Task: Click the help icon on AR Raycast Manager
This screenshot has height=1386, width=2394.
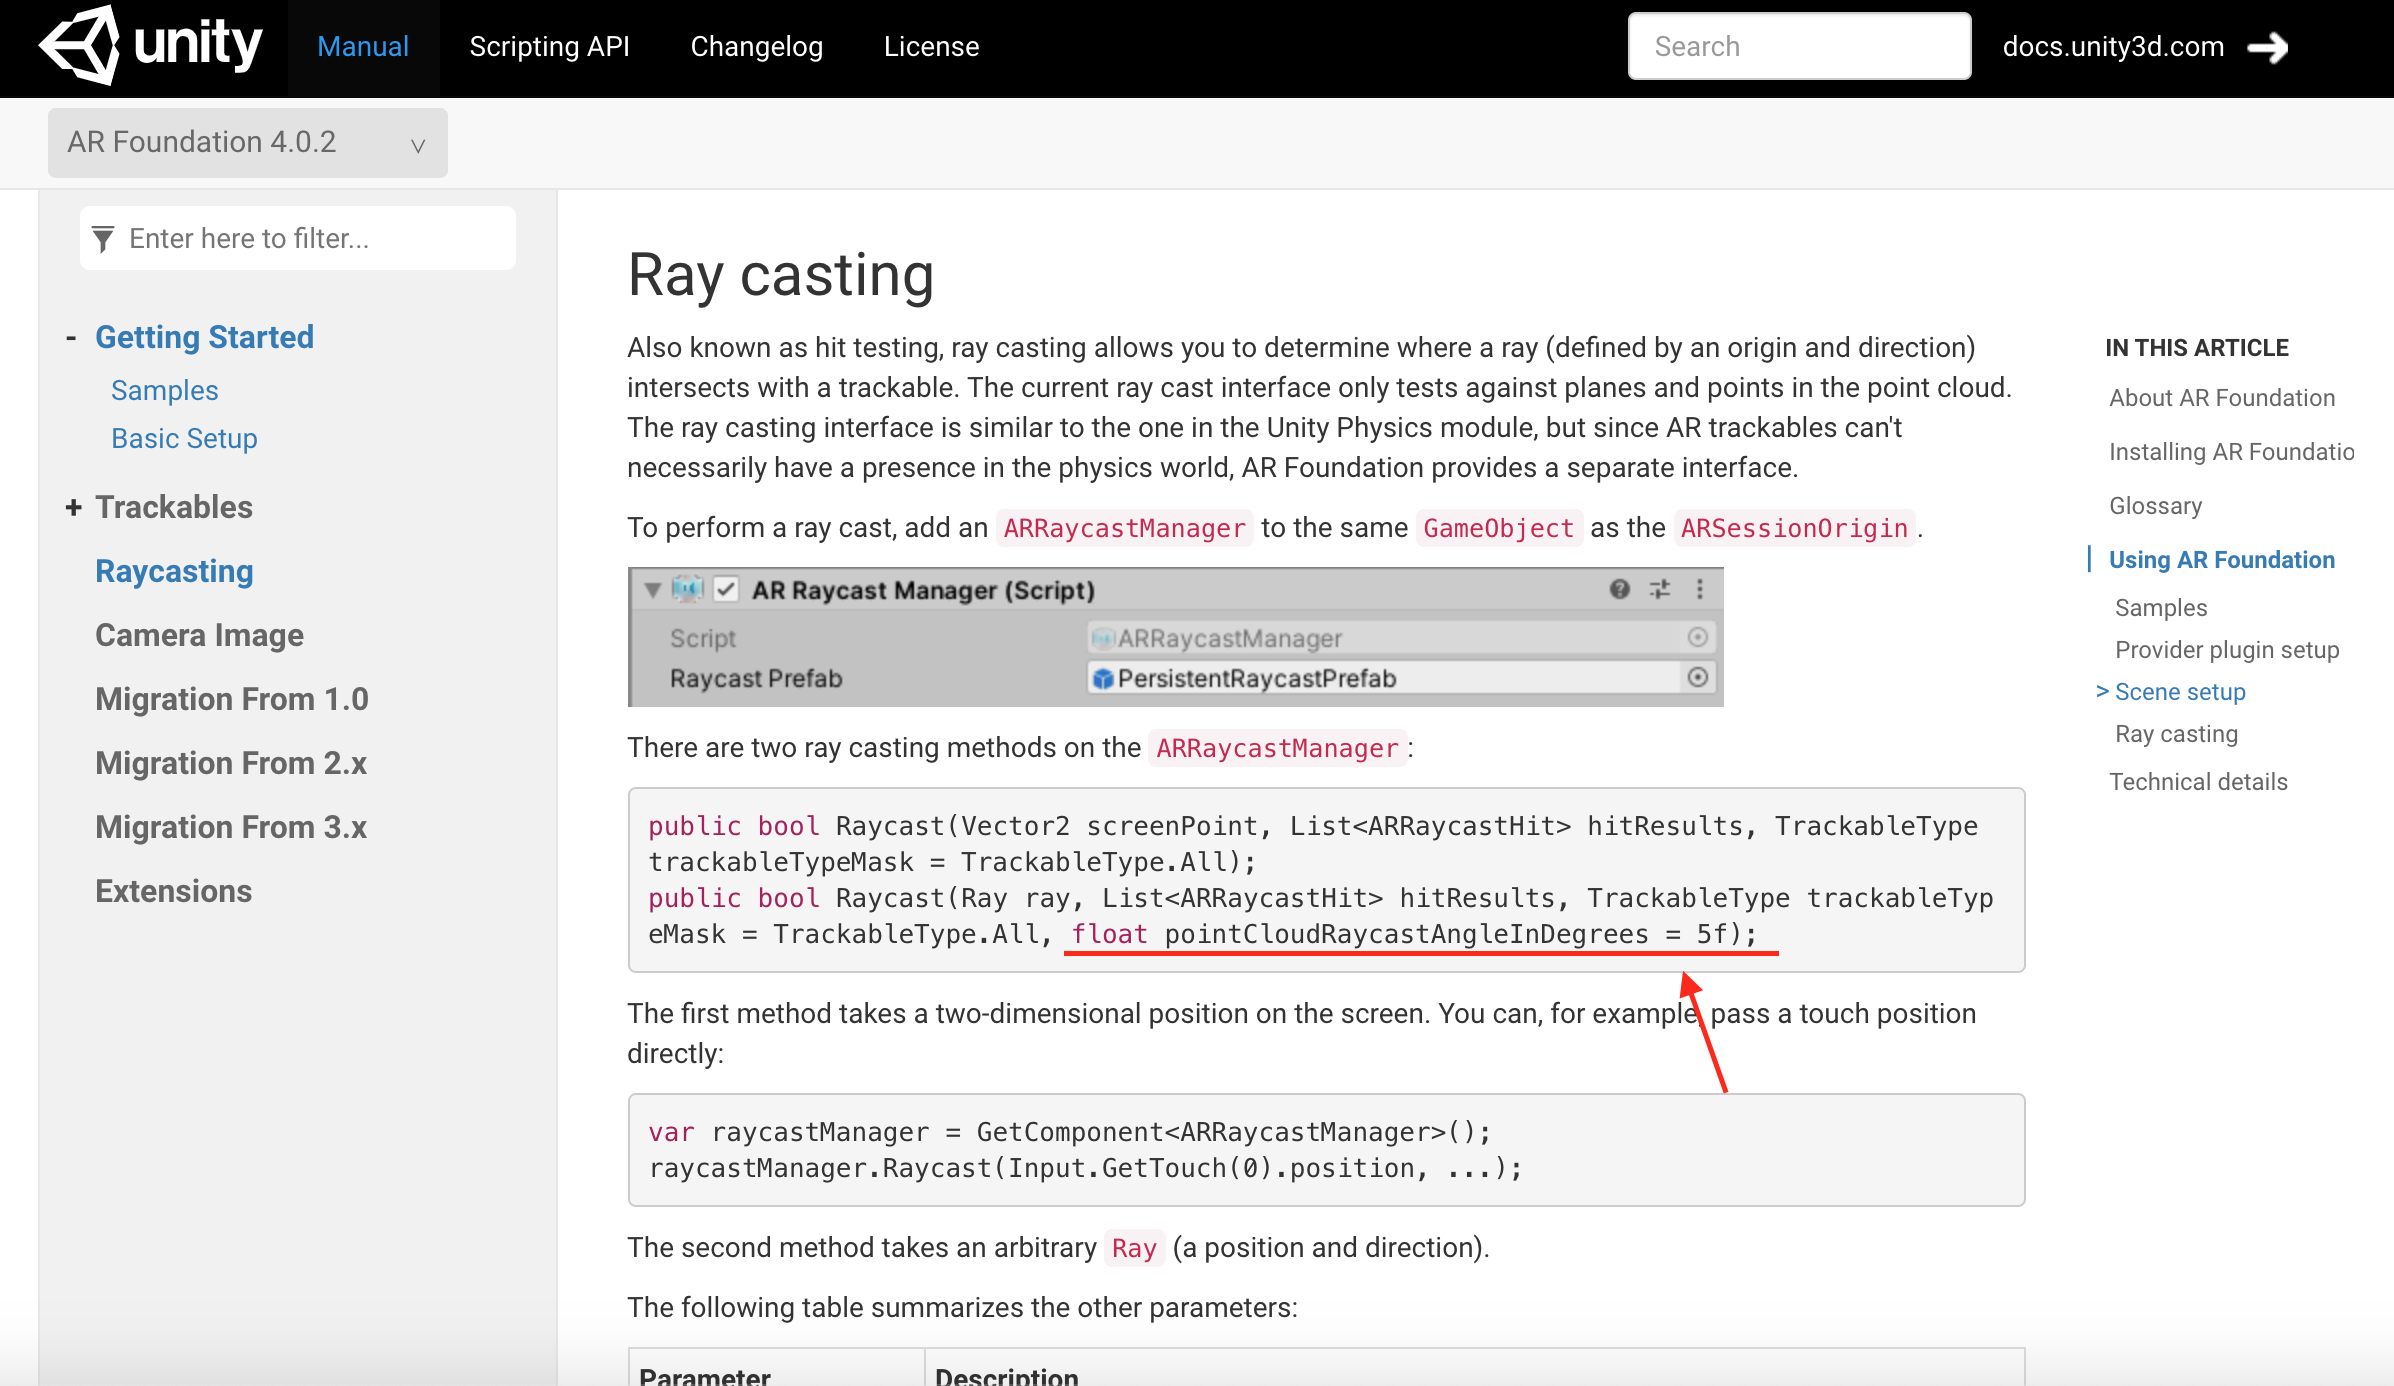Action: point(1619,590)
